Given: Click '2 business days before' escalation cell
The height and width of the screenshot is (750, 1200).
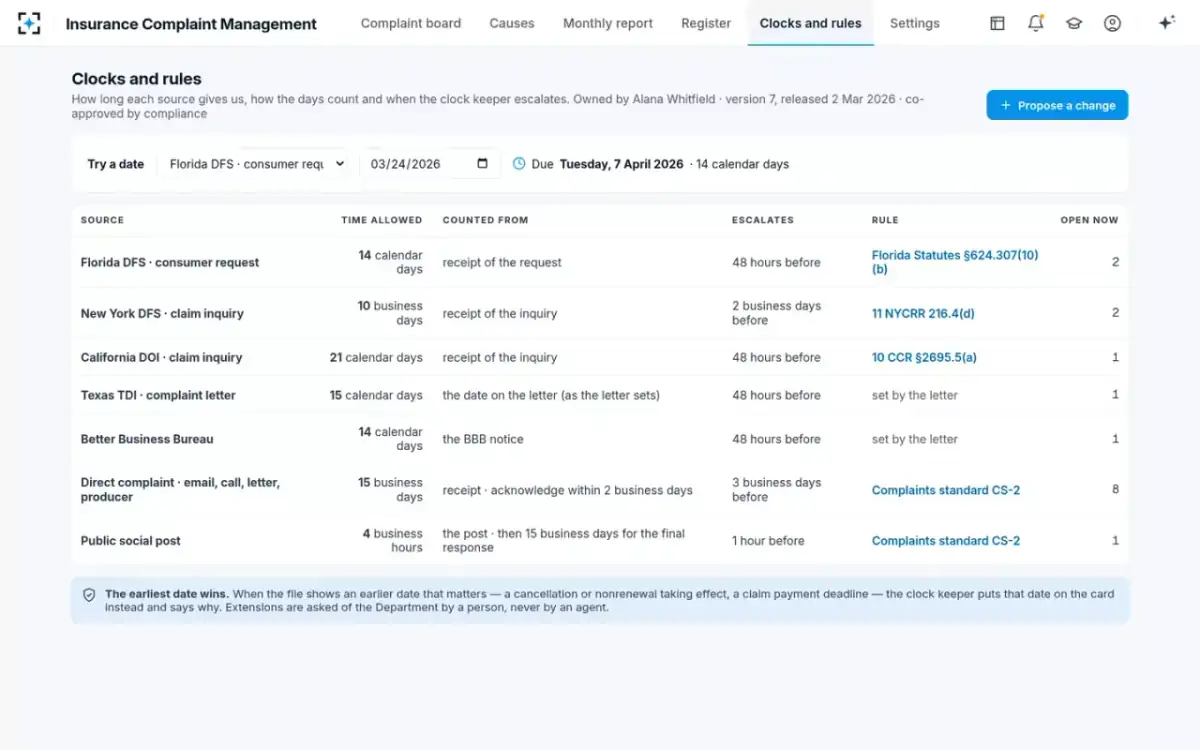Looking at the screenshot, I should pos(776,313).
